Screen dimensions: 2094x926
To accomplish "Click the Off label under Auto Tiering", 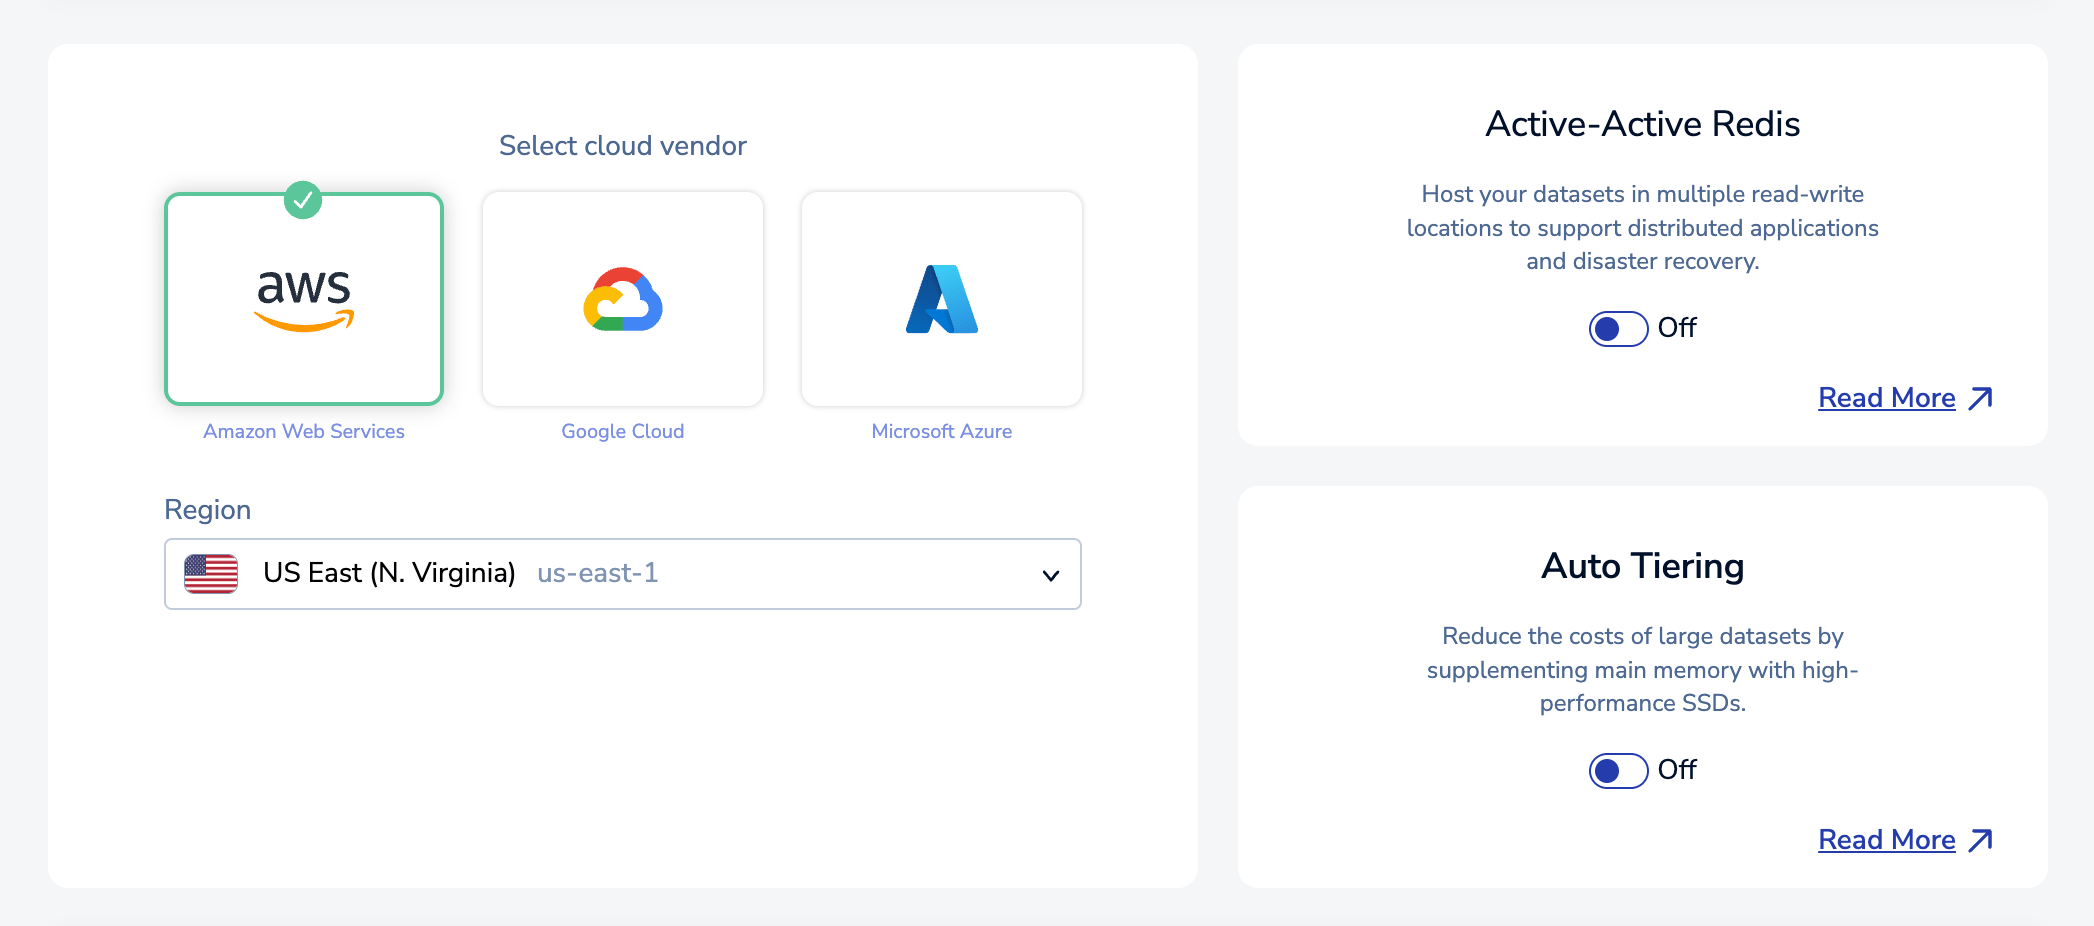I will point(1677,770).
